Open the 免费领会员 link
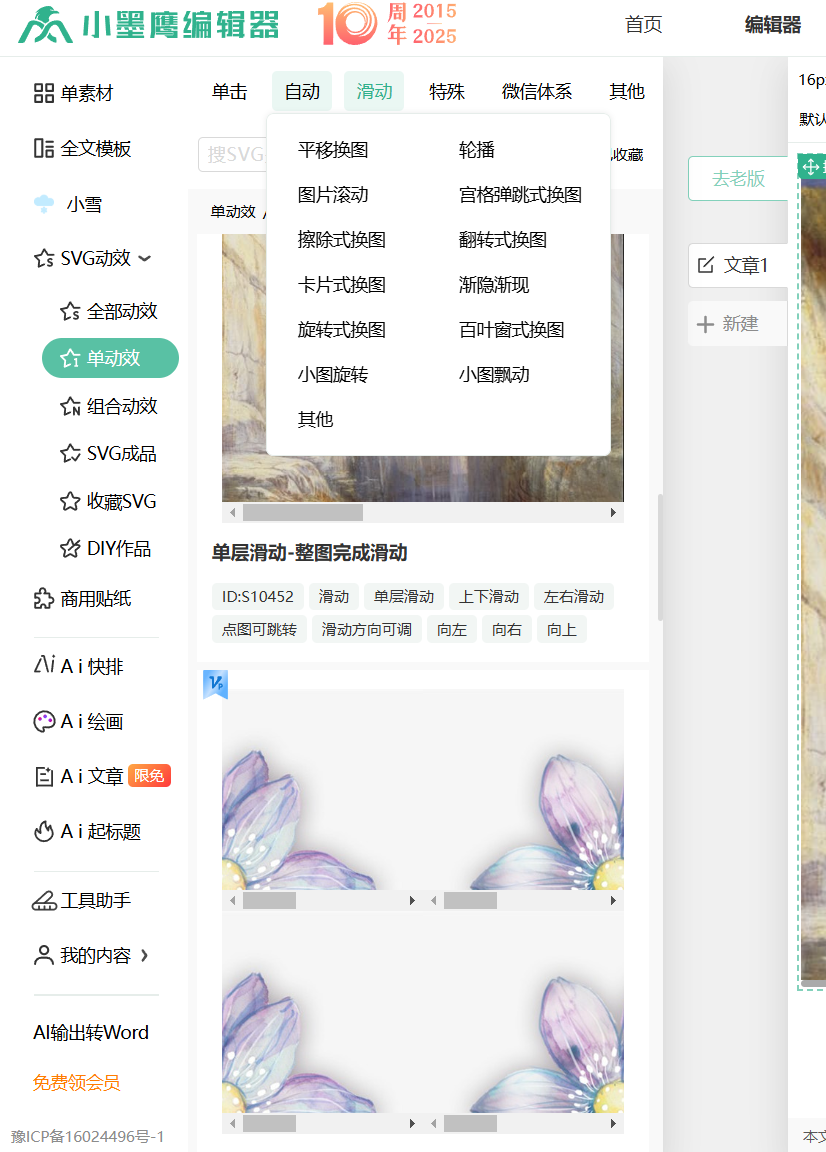826x1152 pixels. click(77, 1082)
